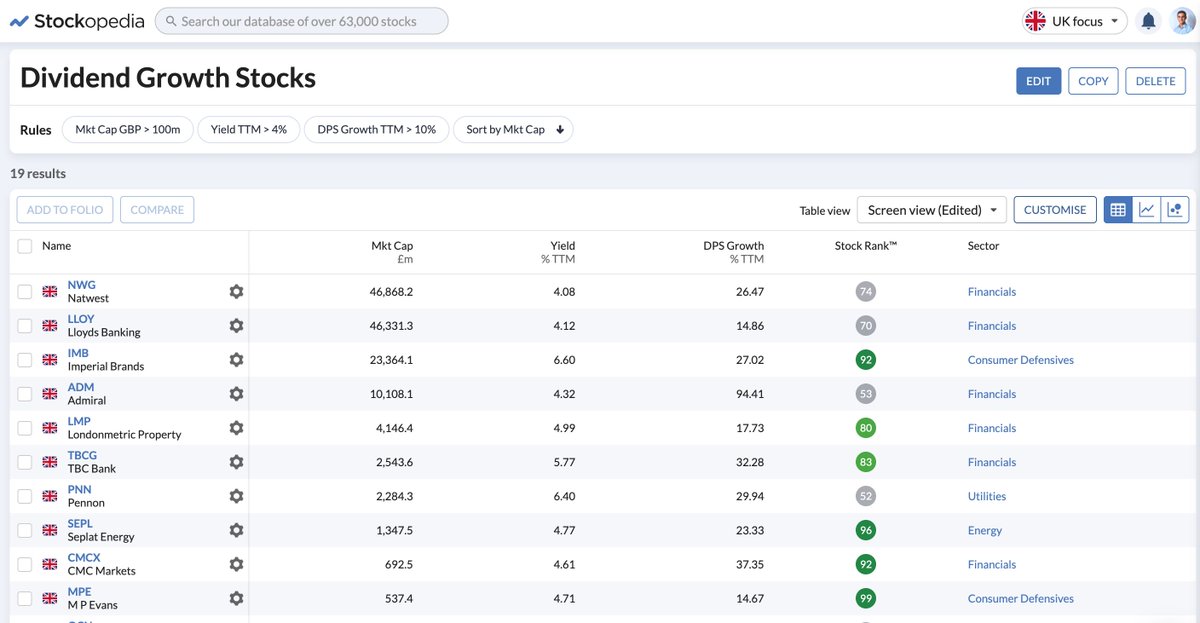Tick the checkbox for CMC Markets
The image size is (1200, 623).
[25, 564]
